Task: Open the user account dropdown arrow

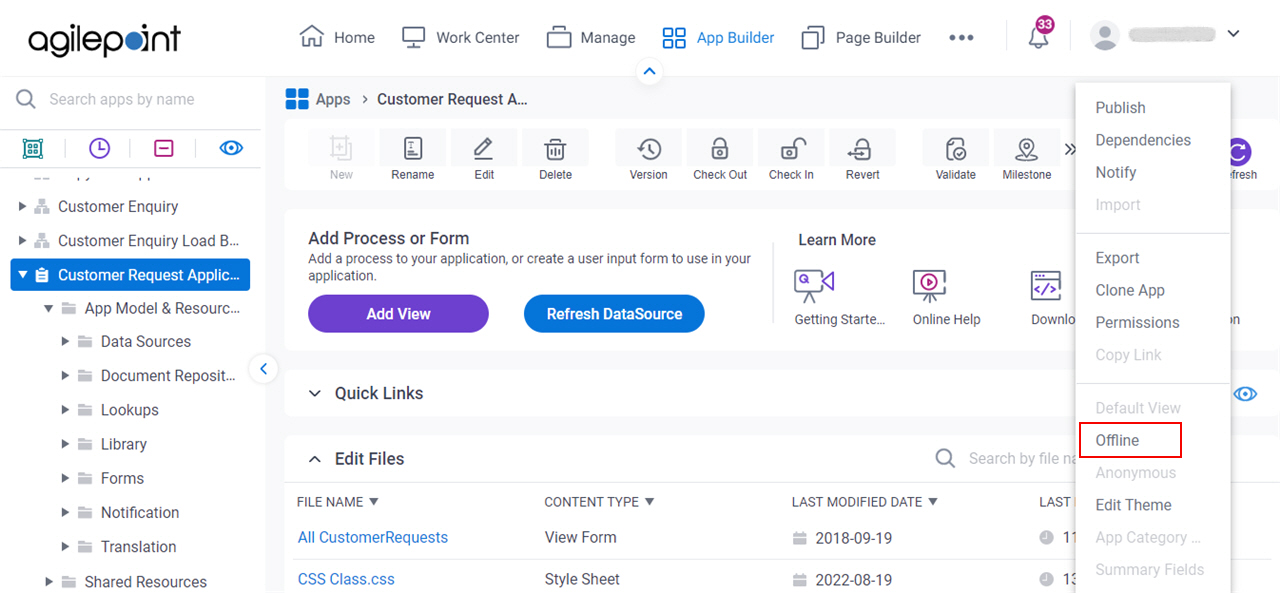Action: (x=1233, y=34)
